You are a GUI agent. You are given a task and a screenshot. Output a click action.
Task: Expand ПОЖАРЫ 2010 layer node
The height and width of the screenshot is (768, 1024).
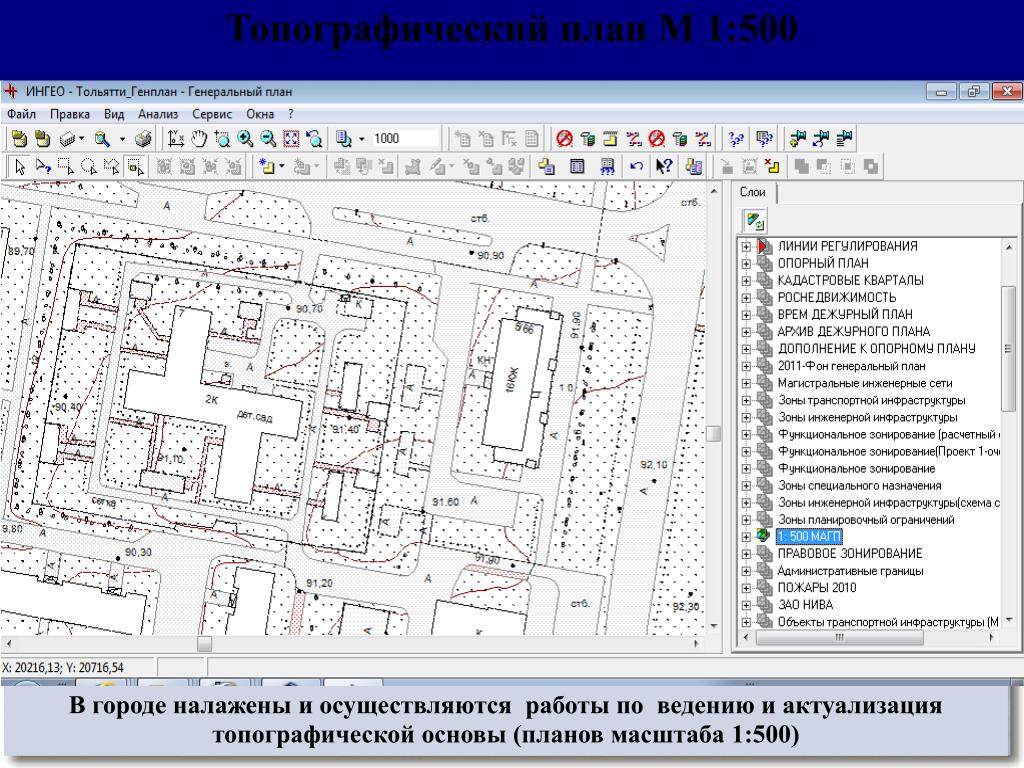click(746, 588)
